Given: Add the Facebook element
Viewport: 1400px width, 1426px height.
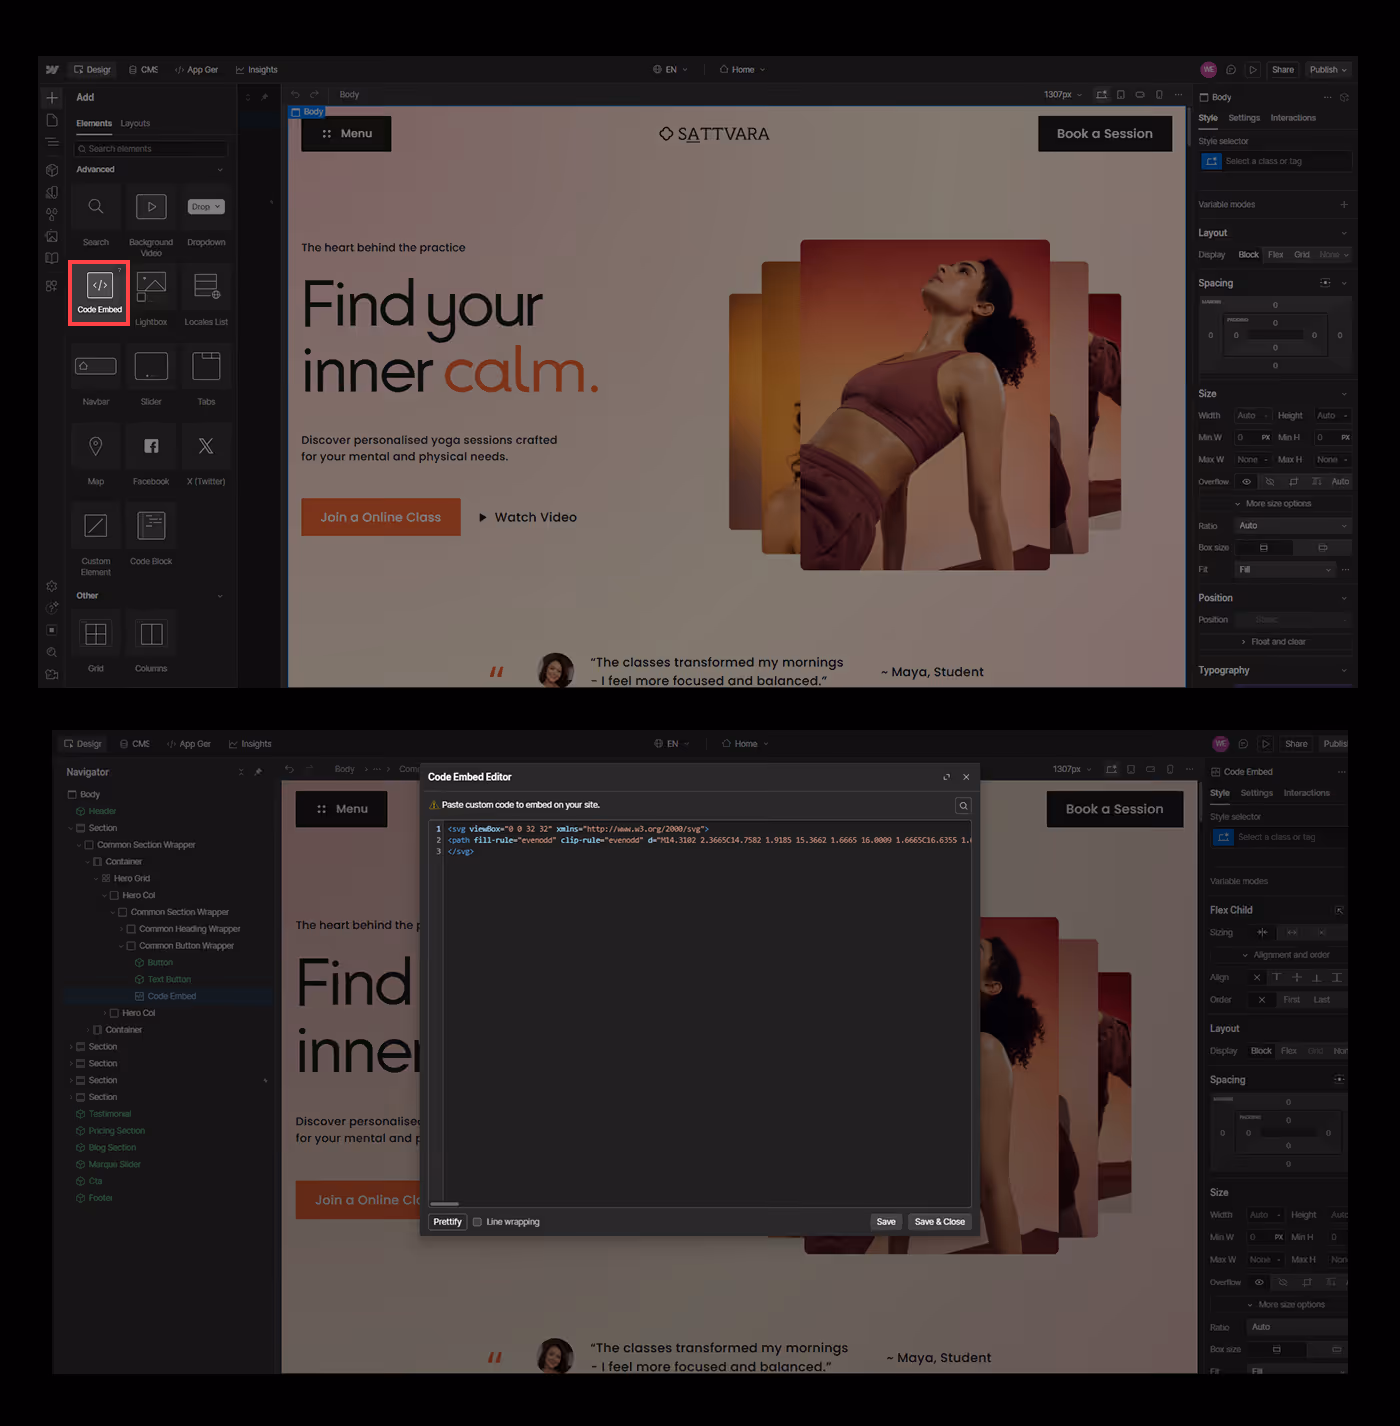Looking at the screenshot, I should coord(151,455).
